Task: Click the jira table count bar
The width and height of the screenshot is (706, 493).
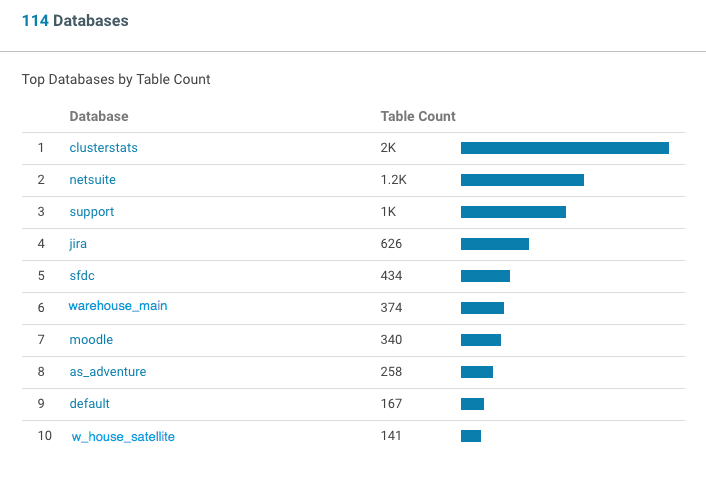Action: tap(494, 244)
